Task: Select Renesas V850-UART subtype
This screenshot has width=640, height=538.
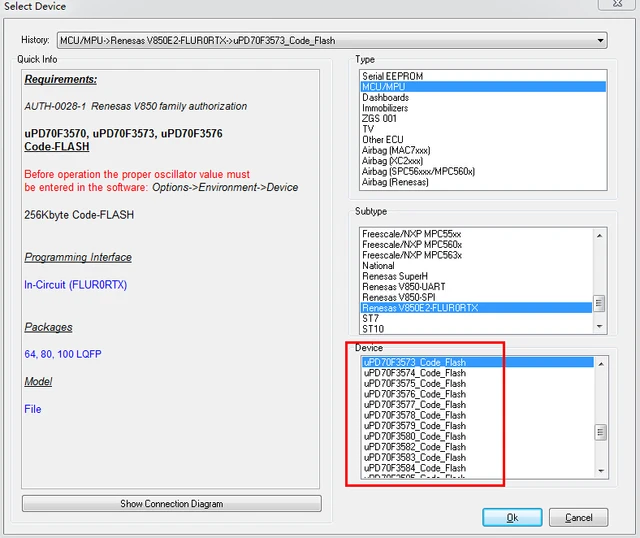Action: coord(476,287)
